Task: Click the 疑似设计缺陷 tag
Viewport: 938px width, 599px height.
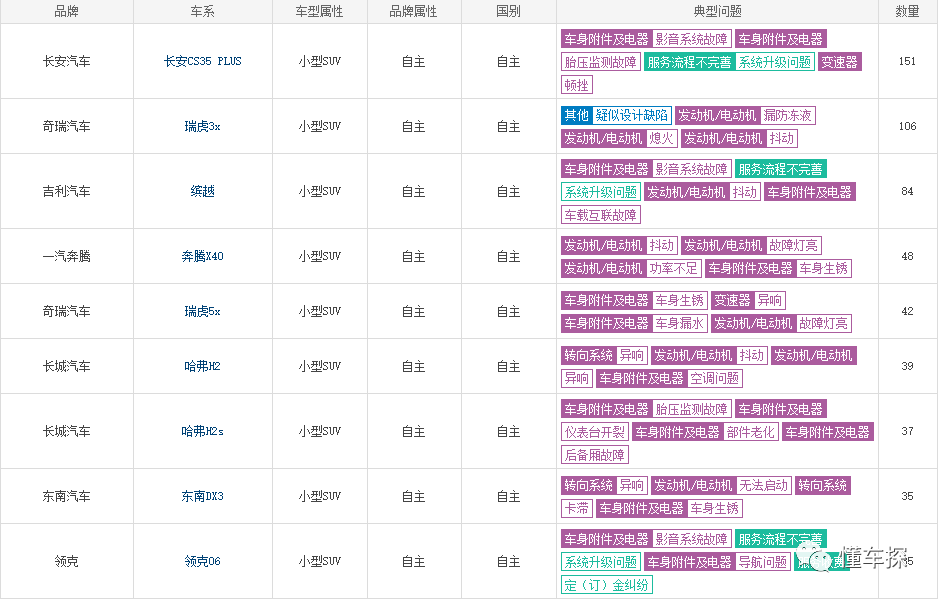Action: tap(632, 115)
